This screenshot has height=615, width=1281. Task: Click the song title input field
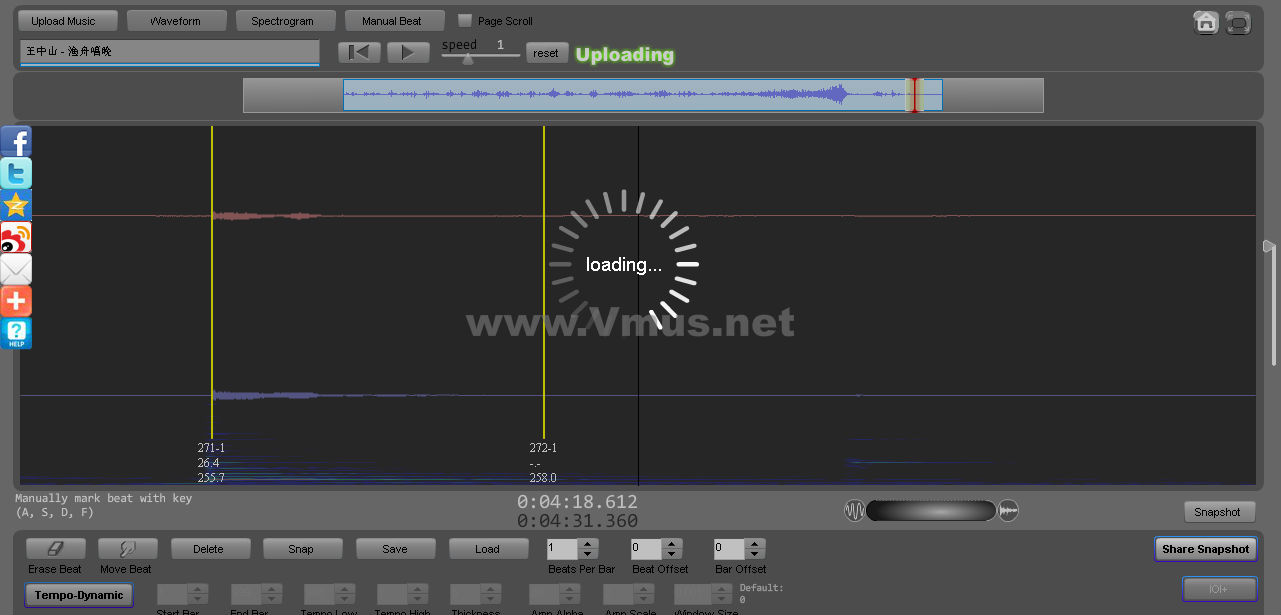169,51
